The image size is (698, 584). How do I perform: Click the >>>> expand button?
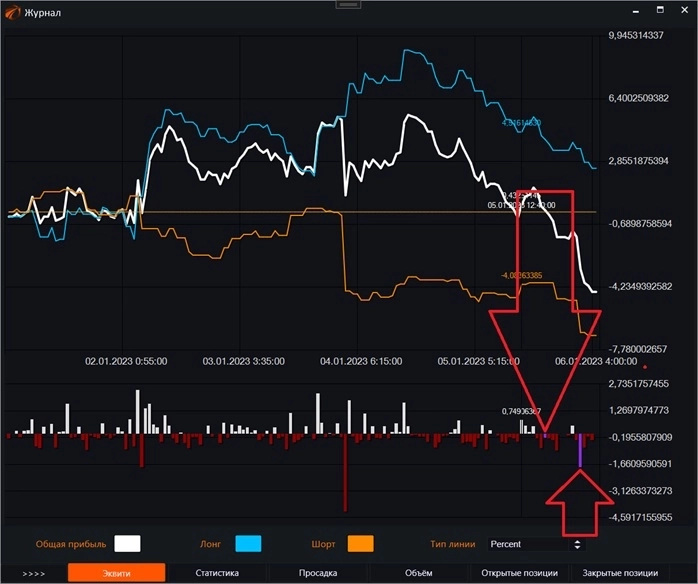pyautogui.click(x=33, y=573)
